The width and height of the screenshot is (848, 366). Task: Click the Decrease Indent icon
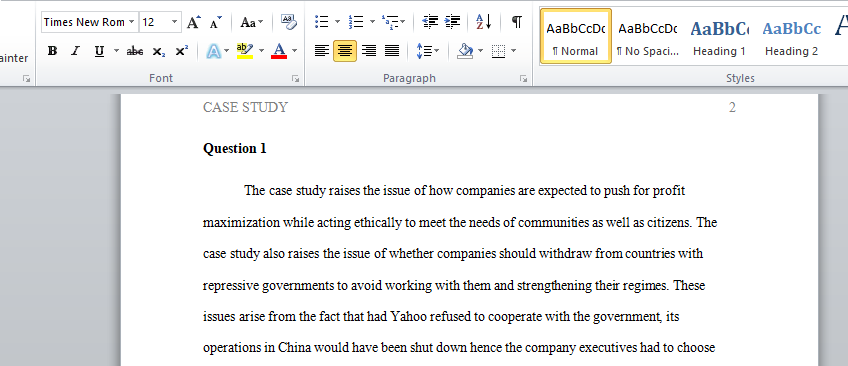[x=430, y=22]
